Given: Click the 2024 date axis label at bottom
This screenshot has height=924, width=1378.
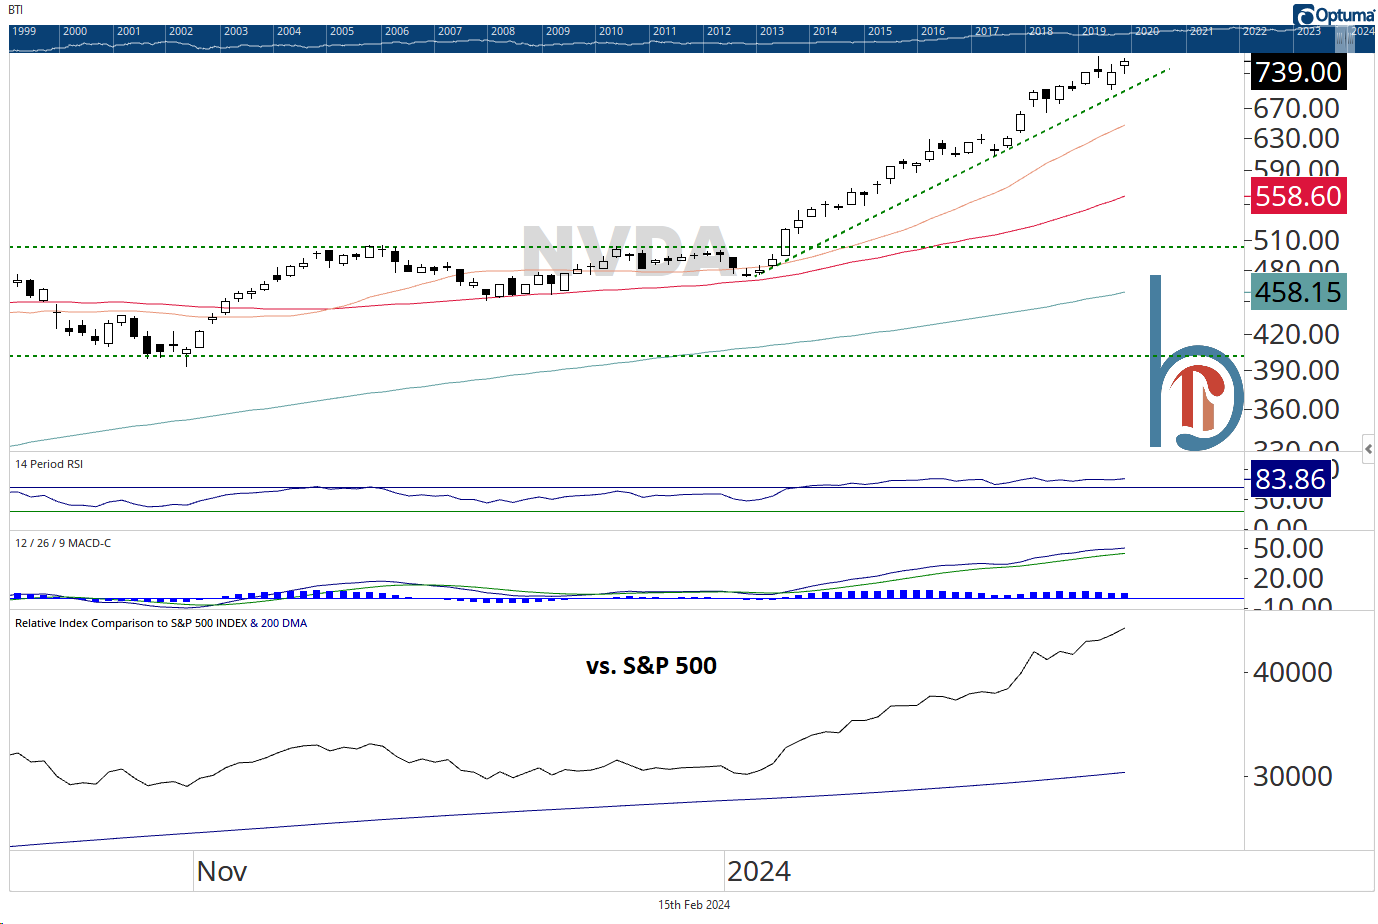Looking at the screenshot, I should pyautogui.click(x=759, y=871).
